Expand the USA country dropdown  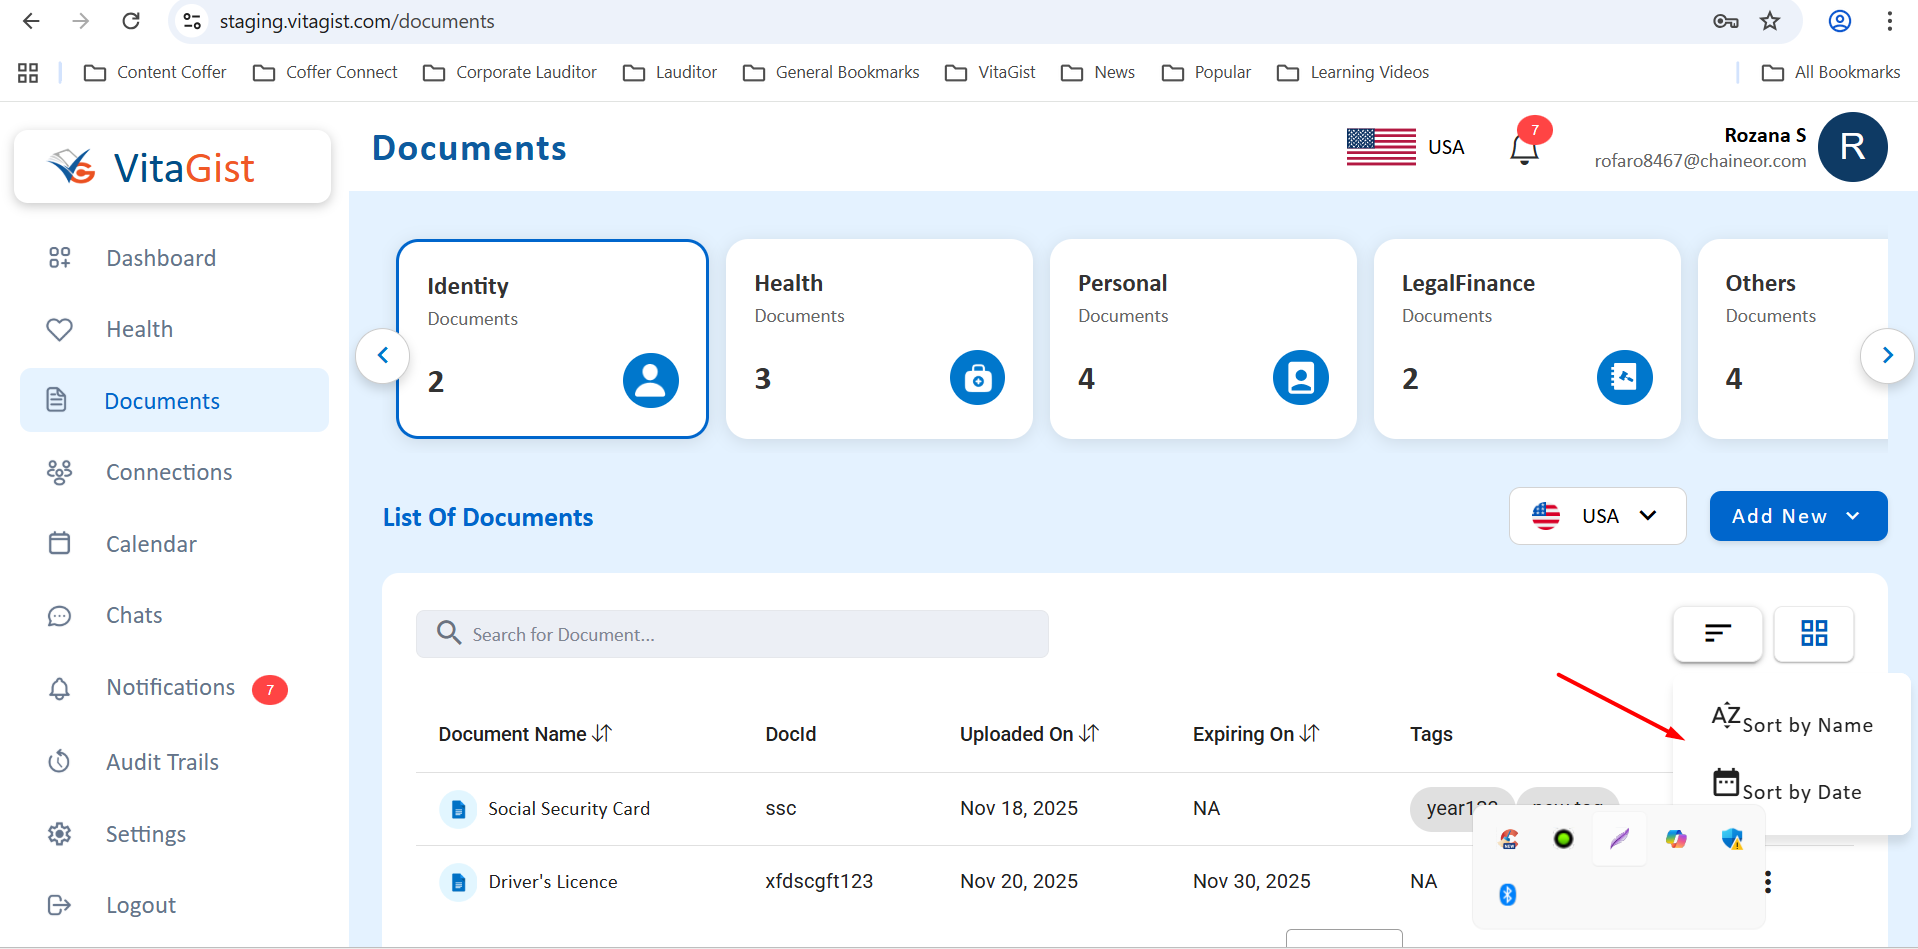[1597, 516]
